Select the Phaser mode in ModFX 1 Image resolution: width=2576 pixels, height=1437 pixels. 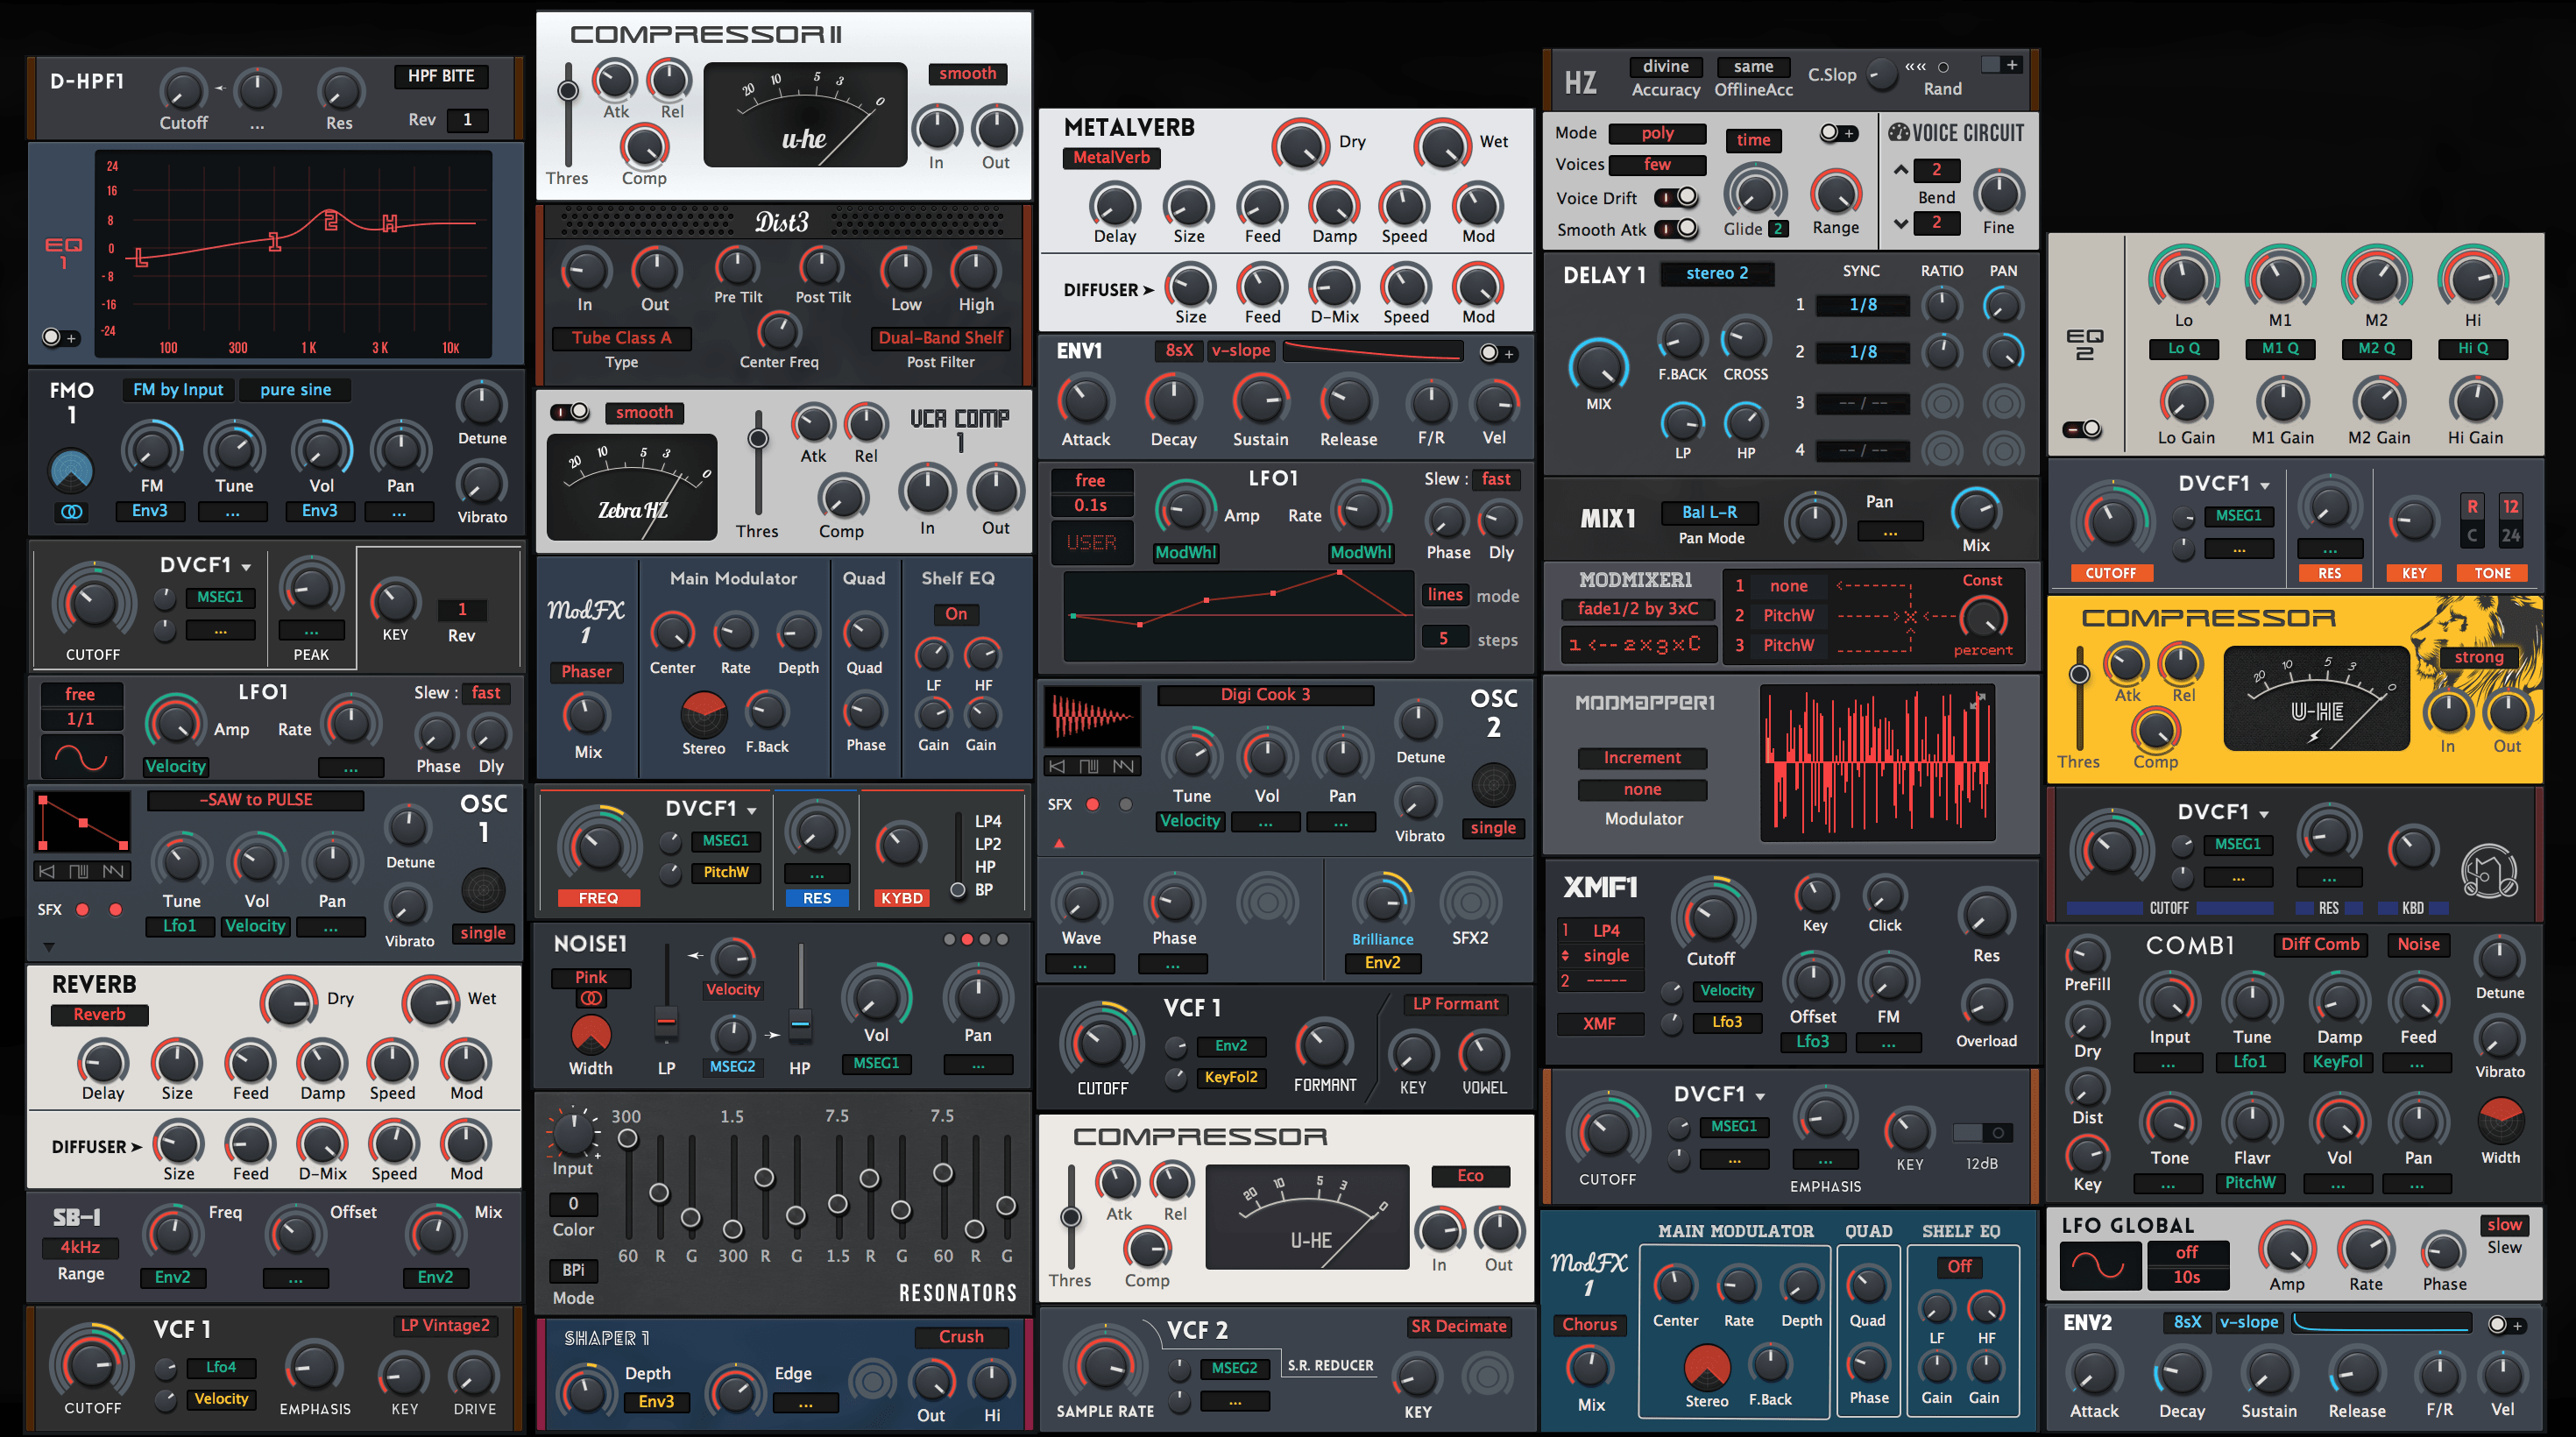pyautogui.click(x=586, y=672)
